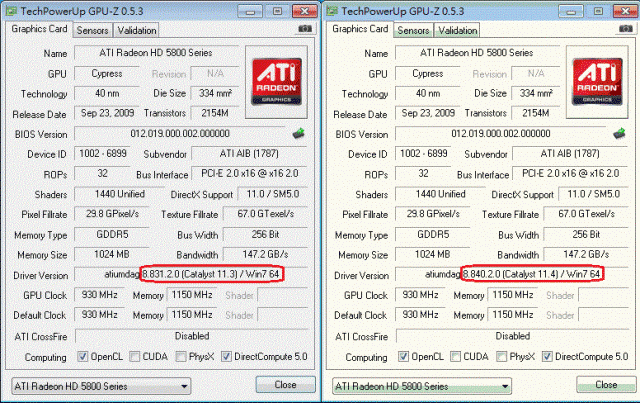Click Catalyst 11.4 driver version field
This screenshot has width=640, height=403.
click(512, 274)
